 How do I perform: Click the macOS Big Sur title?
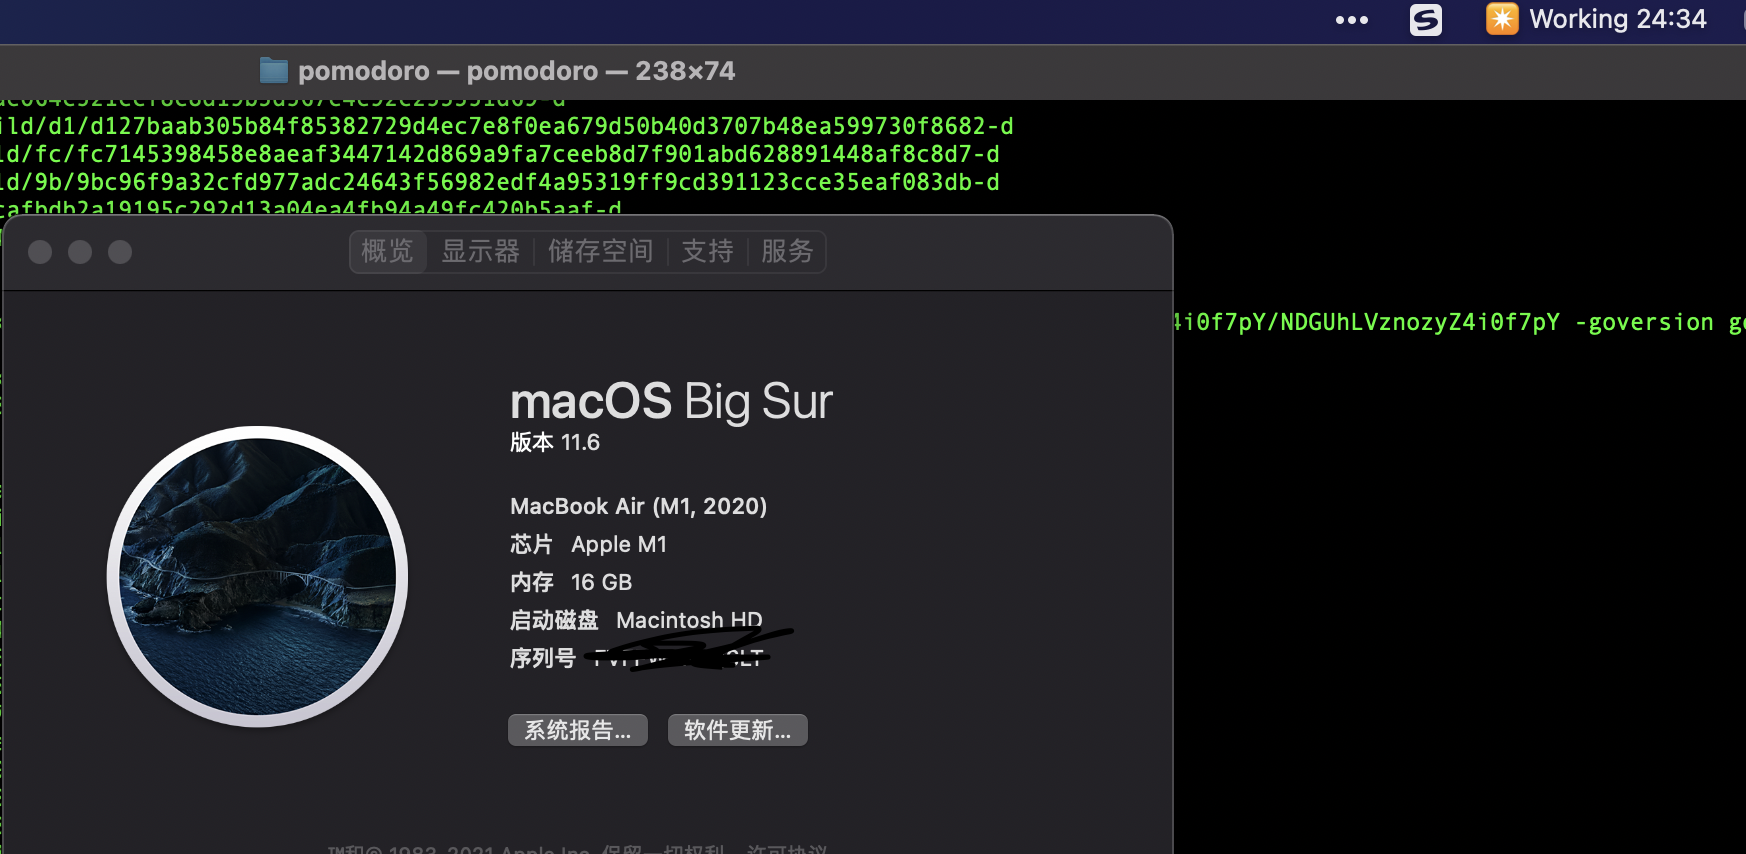[671, 402]
